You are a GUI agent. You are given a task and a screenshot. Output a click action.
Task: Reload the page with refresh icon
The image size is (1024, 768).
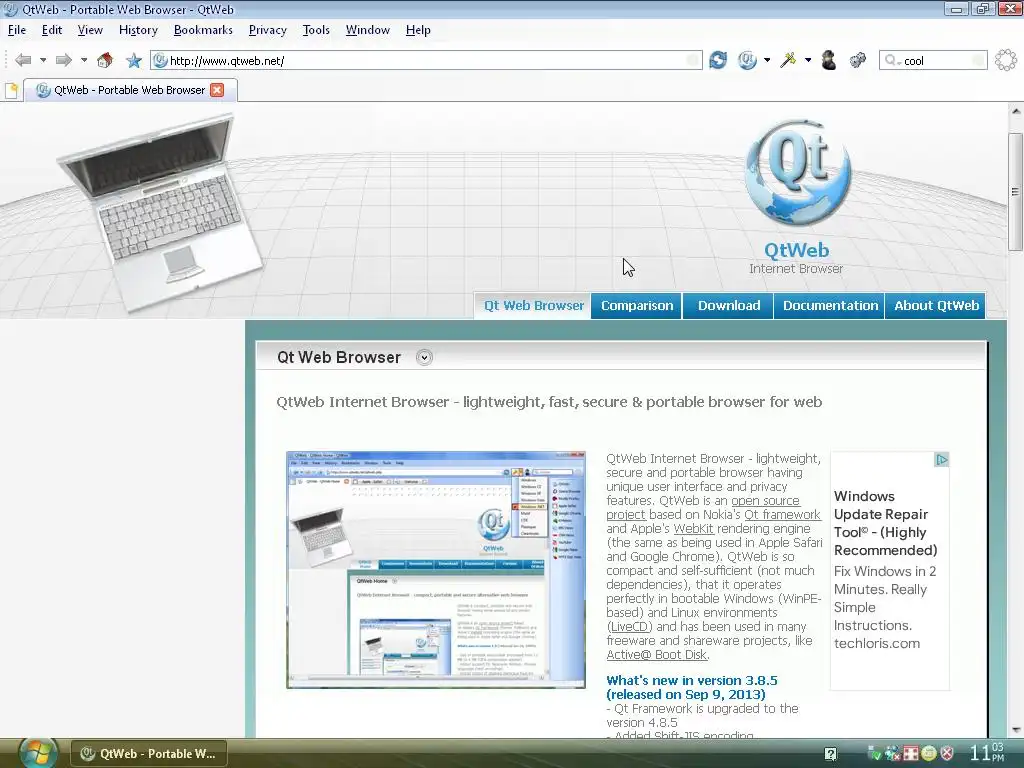tap(718, 60)
